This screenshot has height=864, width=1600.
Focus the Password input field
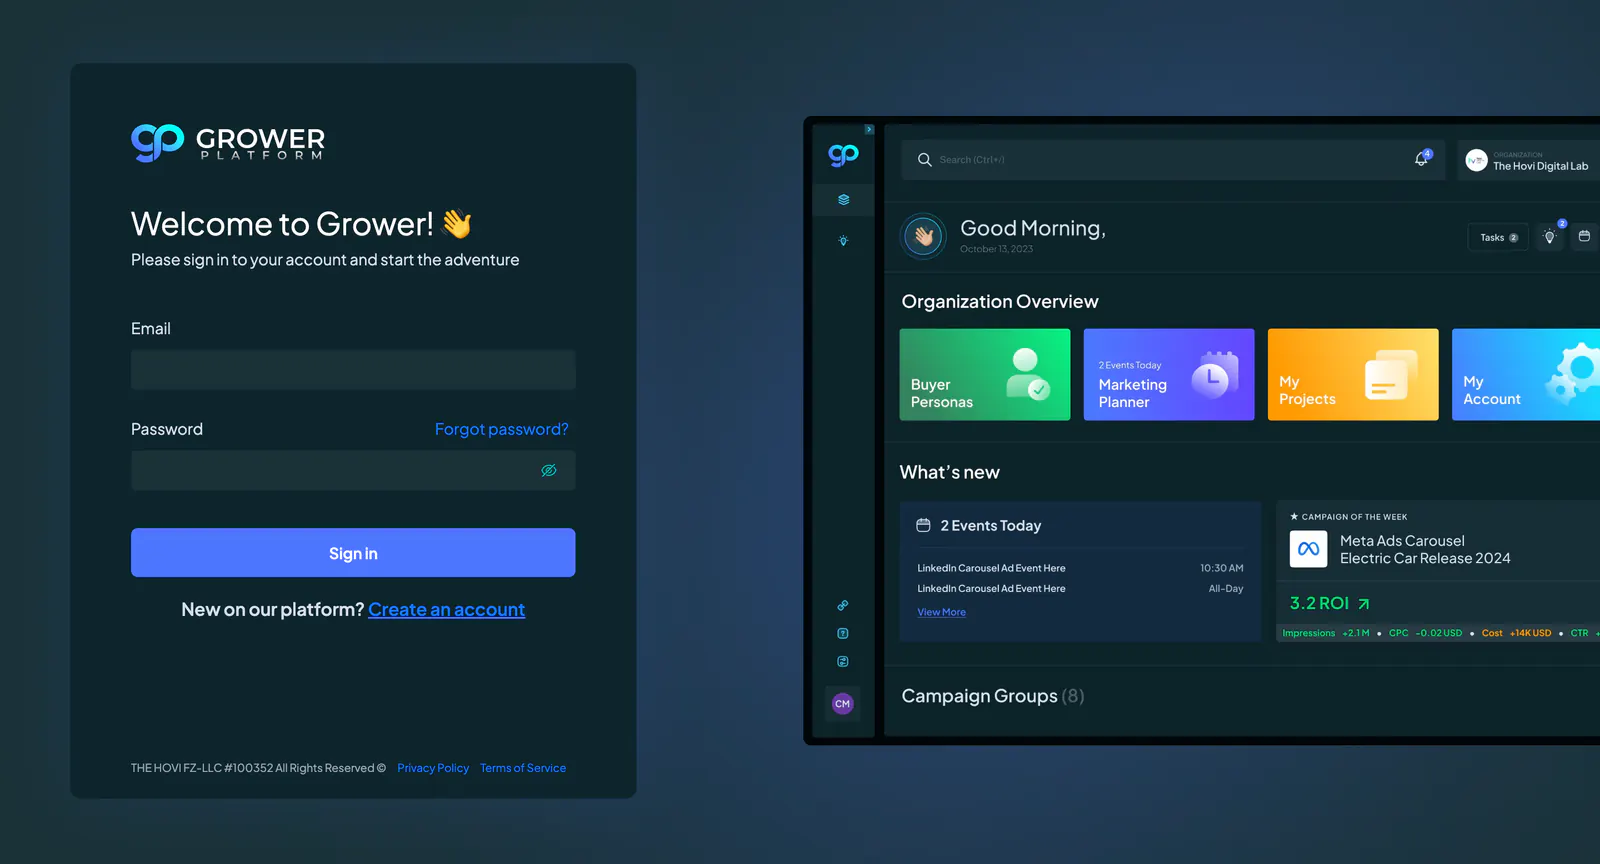pyautogui.click(x=353, y=470)
